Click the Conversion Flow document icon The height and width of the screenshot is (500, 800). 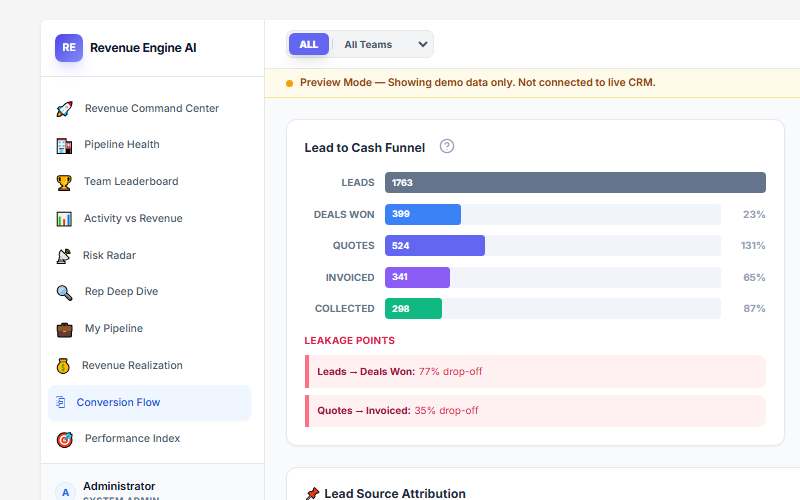click(61, 402)
